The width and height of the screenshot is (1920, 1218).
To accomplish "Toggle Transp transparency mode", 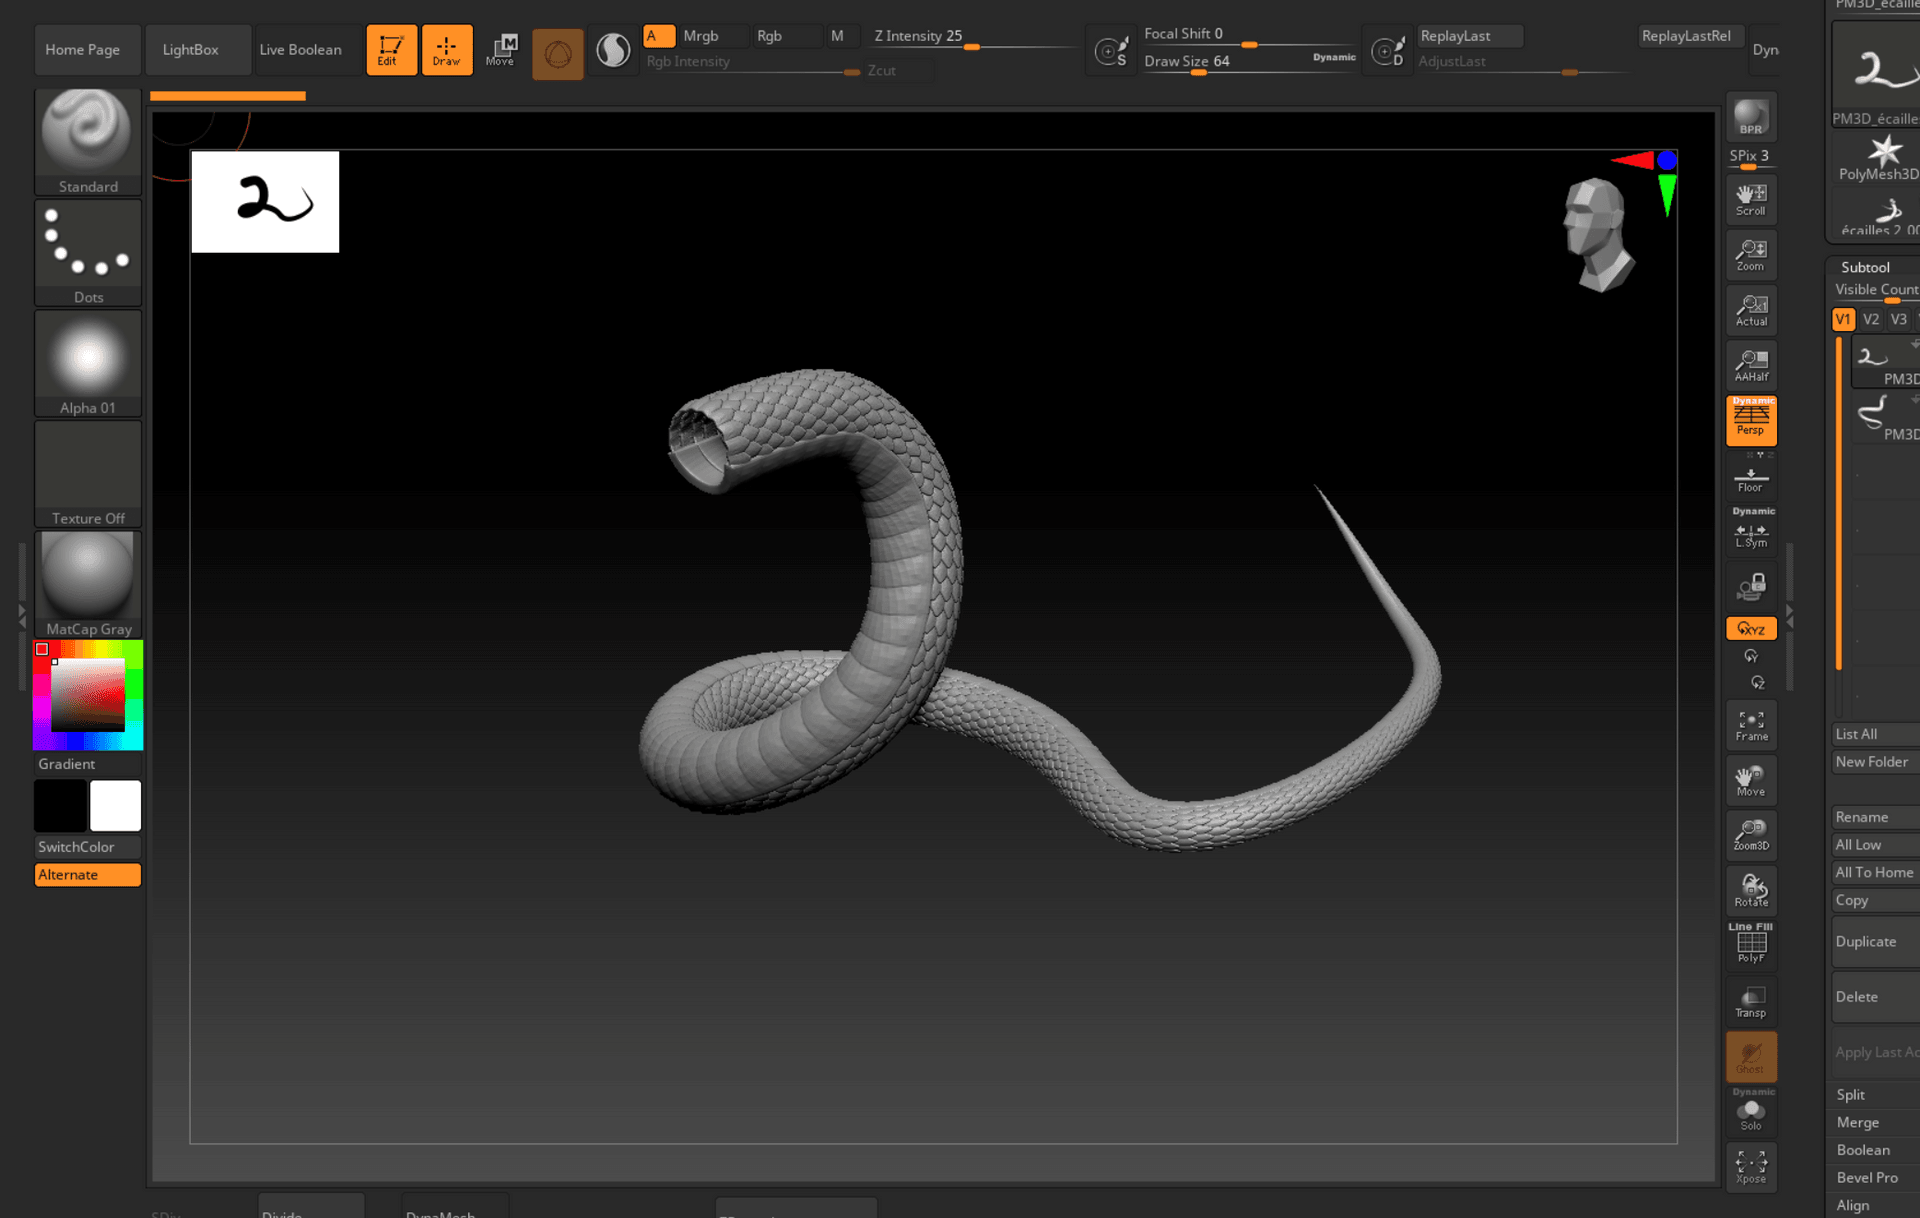I will 1750,1001.
